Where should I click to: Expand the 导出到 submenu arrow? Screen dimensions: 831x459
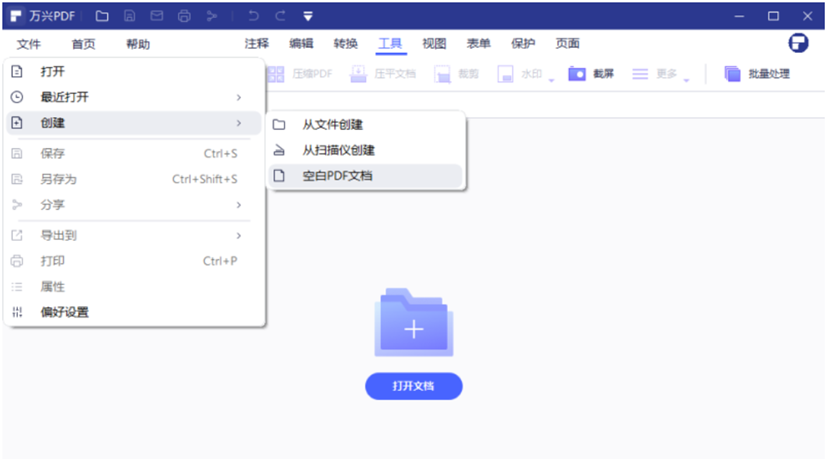coord(238,235)
